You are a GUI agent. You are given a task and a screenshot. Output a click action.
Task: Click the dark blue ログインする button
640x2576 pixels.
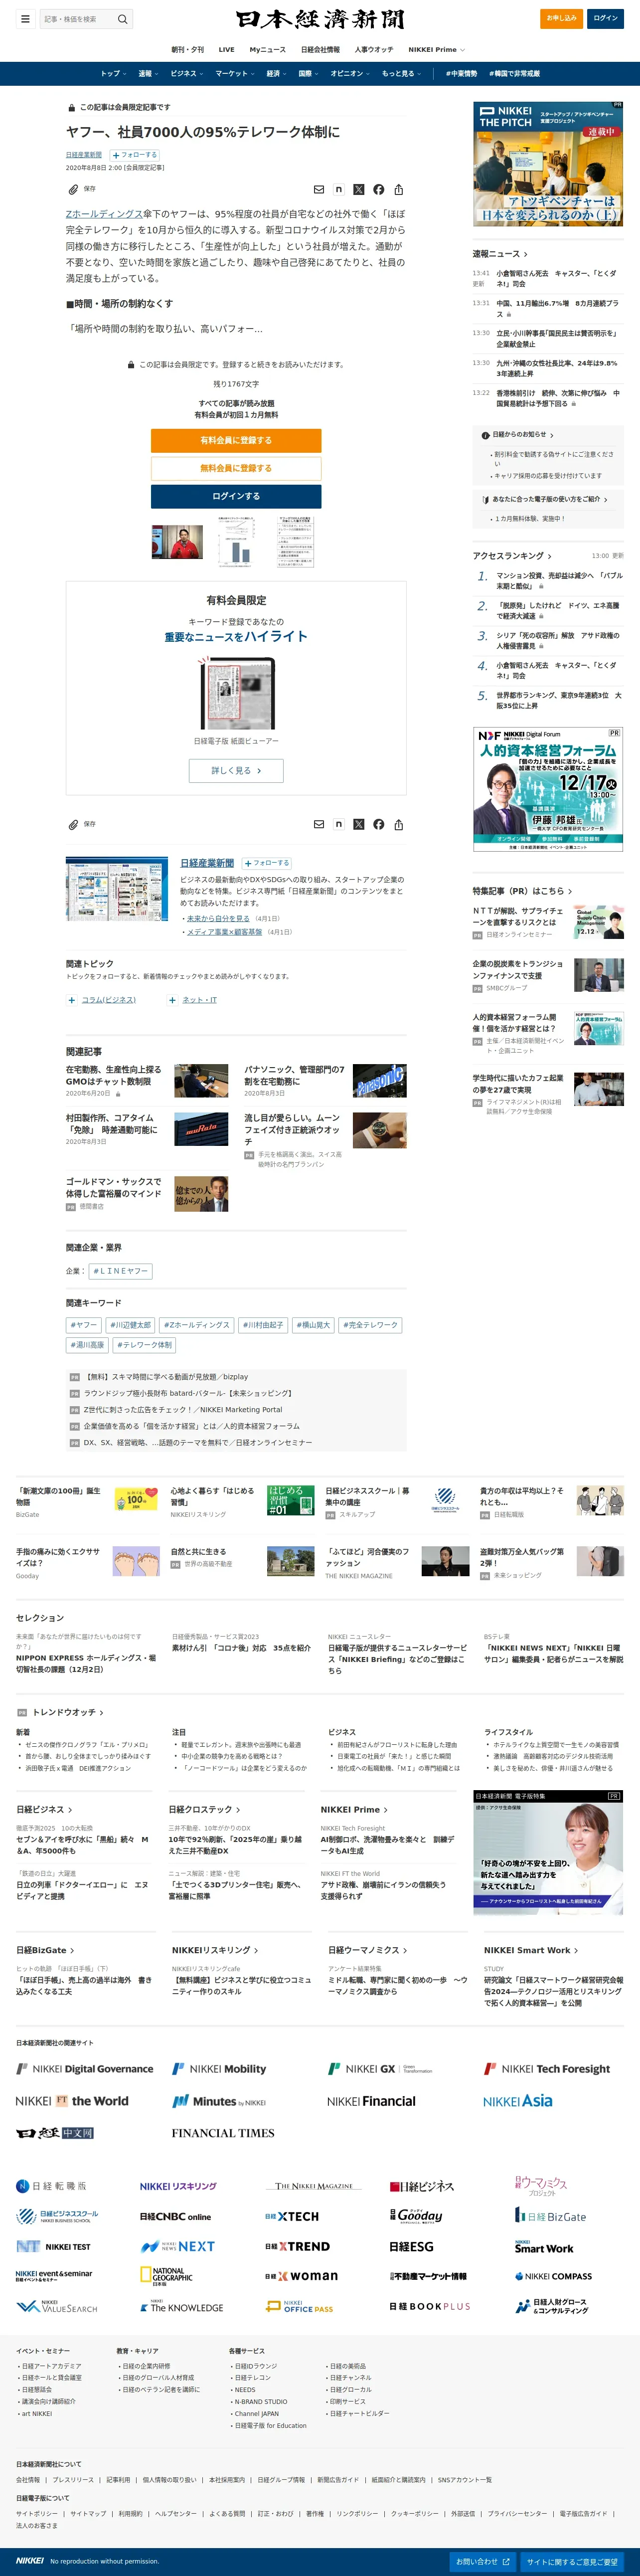click(x=236, y=496)
